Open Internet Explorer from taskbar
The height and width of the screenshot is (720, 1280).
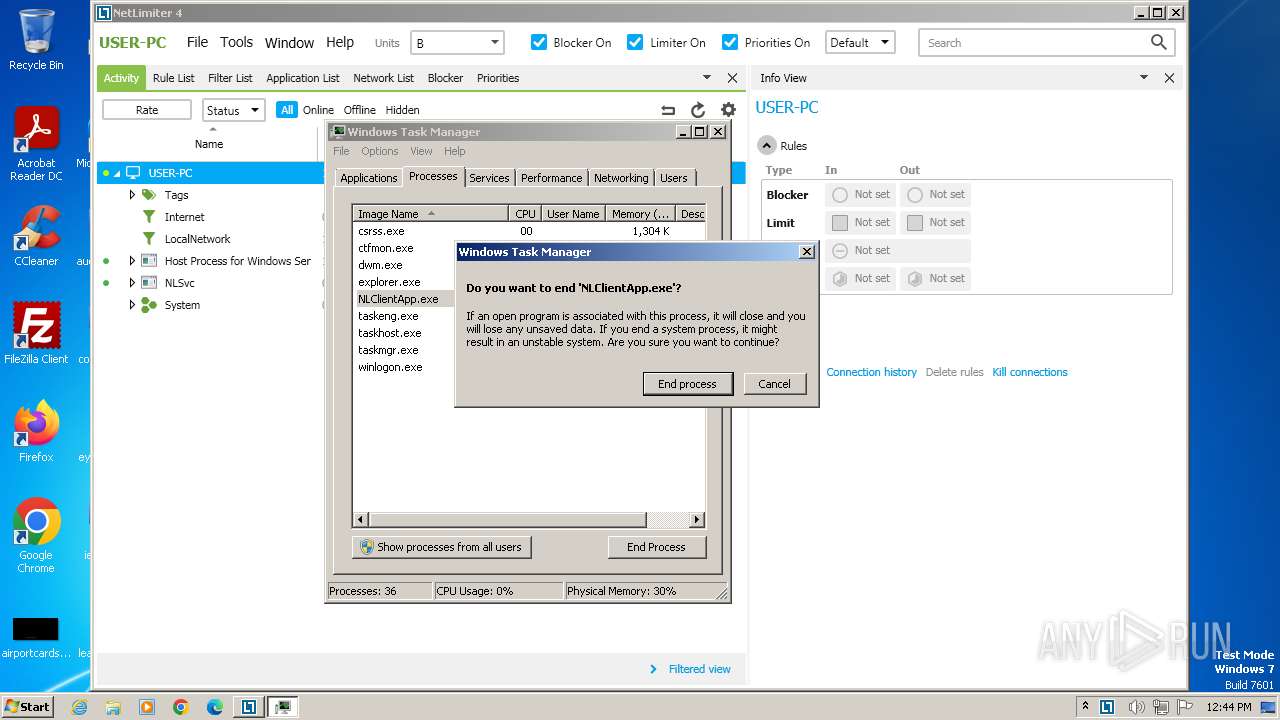tap(80, 707)
